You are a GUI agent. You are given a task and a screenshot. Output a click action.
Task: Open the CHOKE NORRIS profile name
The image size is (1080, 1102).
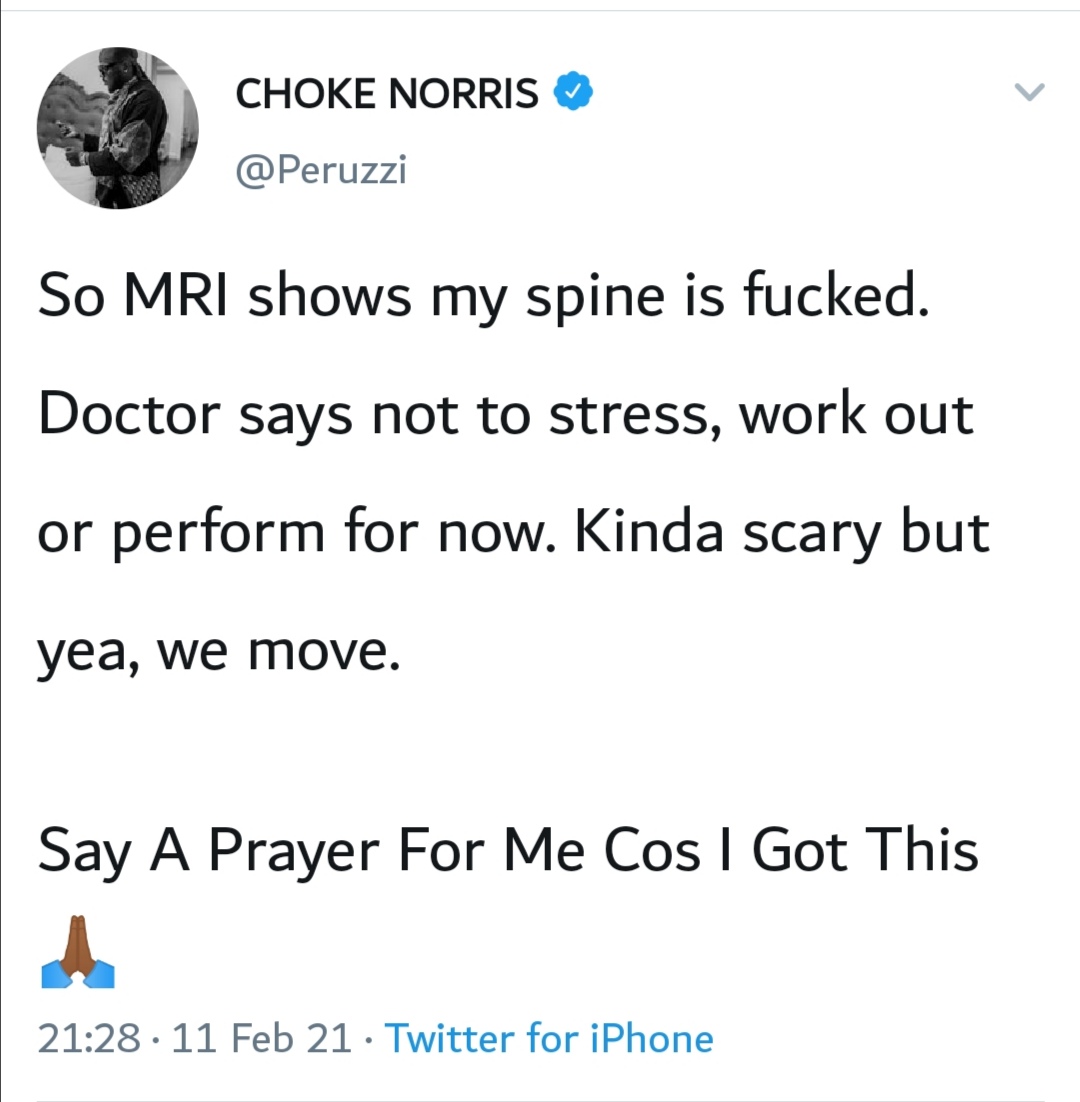coord(387,93)
